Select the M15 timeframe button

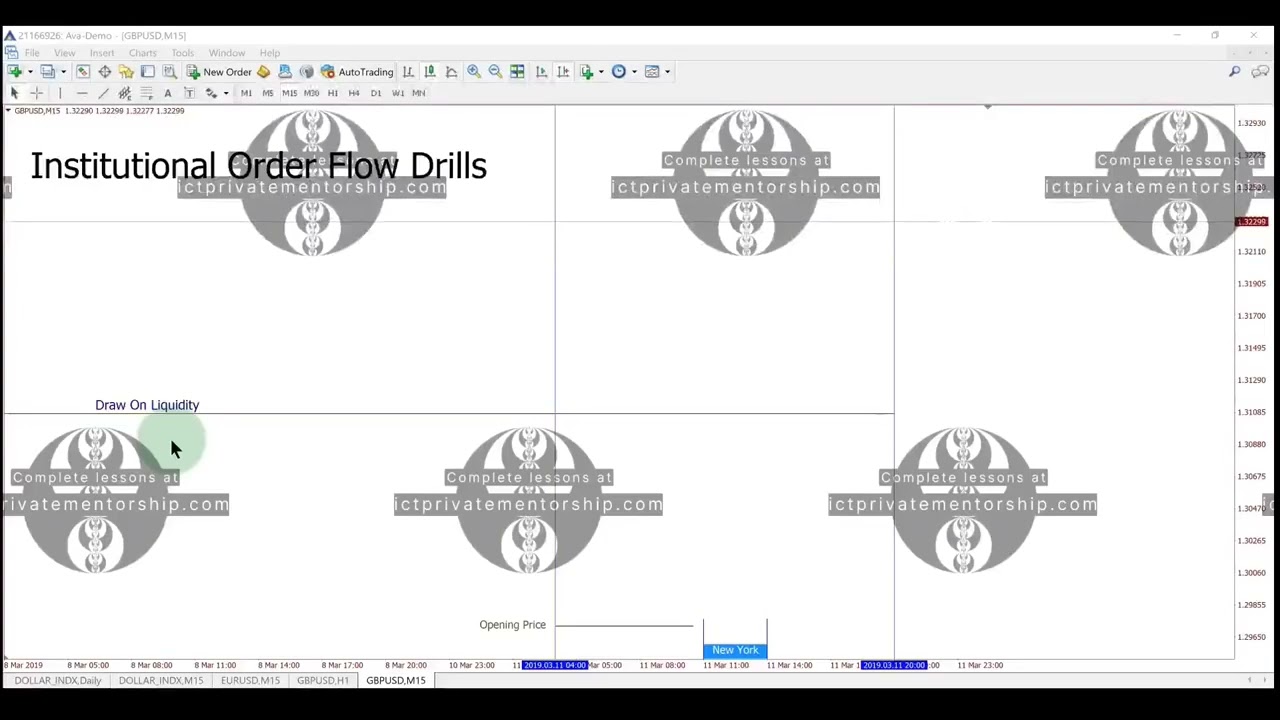[x=289, y=93]
